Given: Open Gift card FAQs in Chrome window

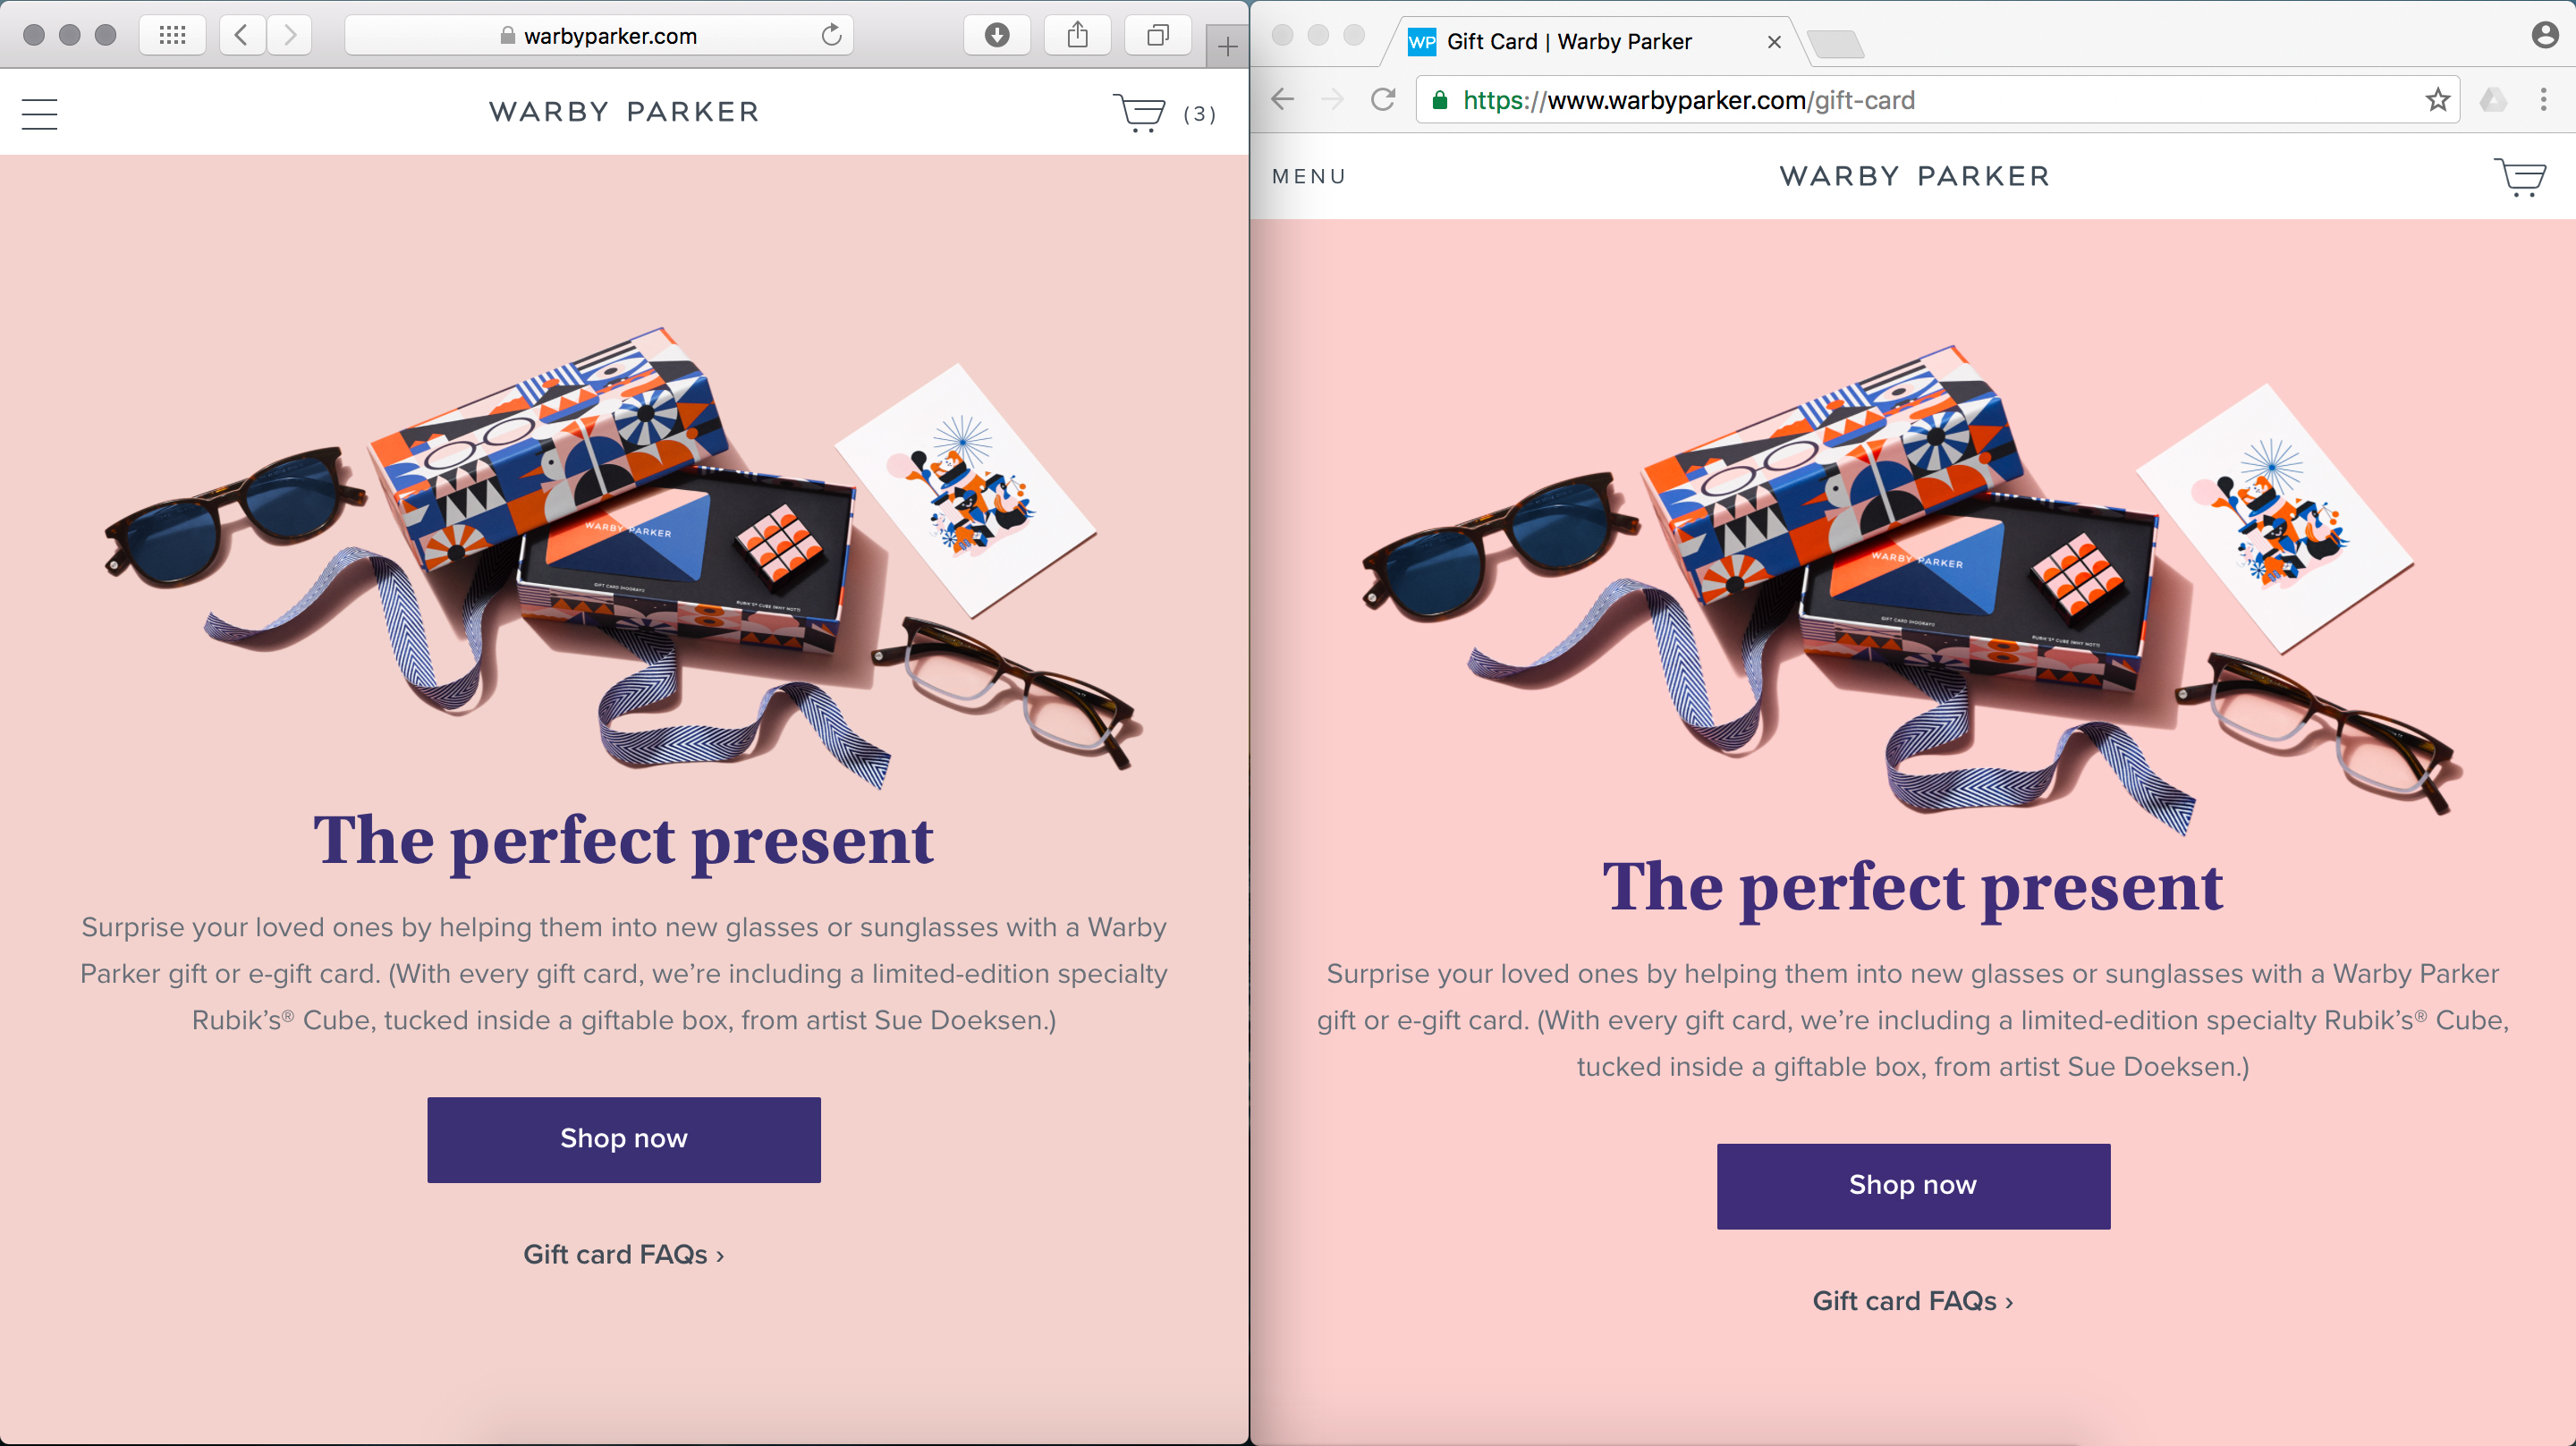Looking at the screenshot, I should point(1913,1301).
